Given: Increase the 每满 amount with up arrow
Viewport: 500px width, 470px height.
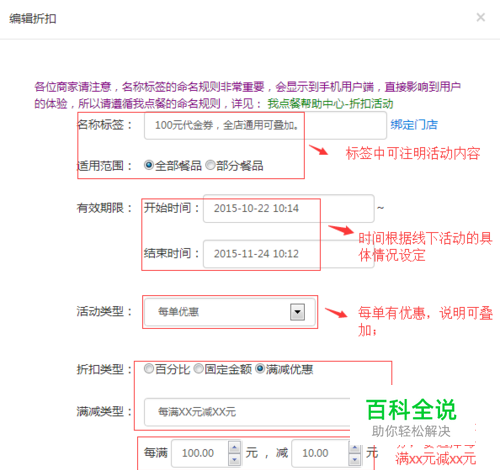Looking at the screenshot, I should point(234,447).
